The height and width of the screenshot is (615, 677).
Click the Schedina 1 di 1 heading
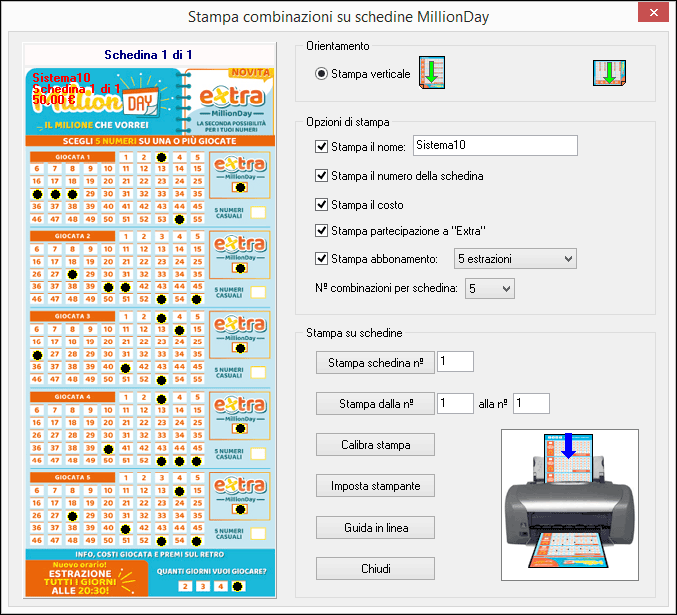point(148,55)
